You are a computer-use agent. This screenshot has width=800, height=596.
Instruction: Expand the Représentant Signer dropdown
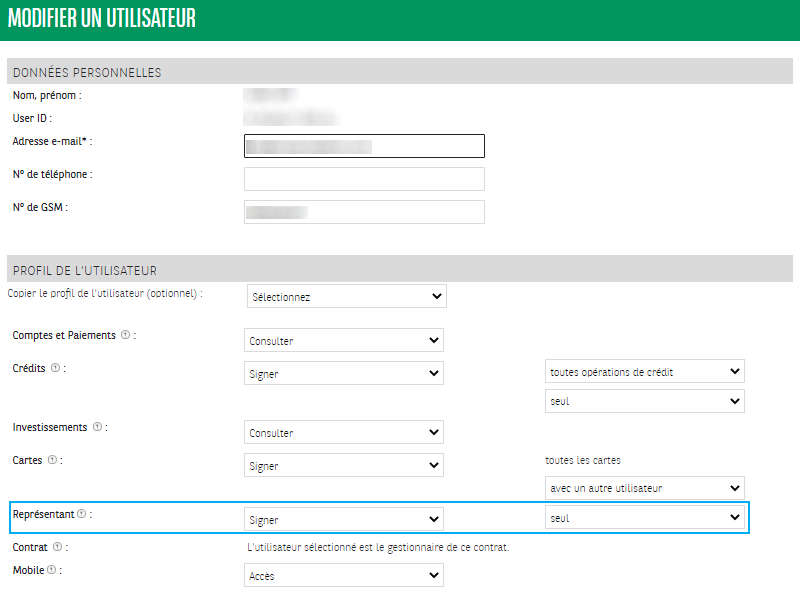click(x=343, y=520)
